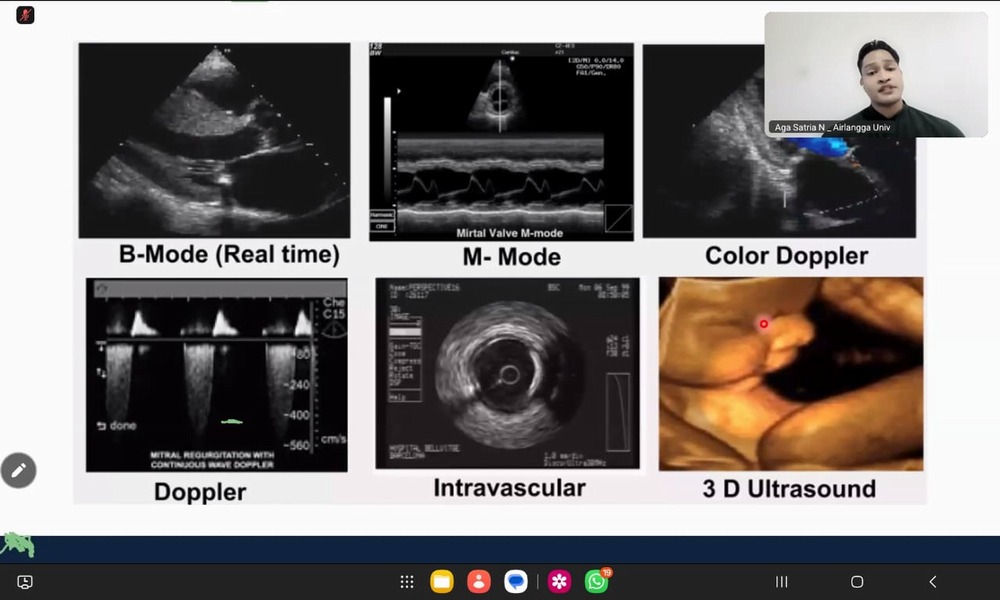Click the Intravascular ultrasound image
This screenshot has height=600, width=1000.
point(507,373)
